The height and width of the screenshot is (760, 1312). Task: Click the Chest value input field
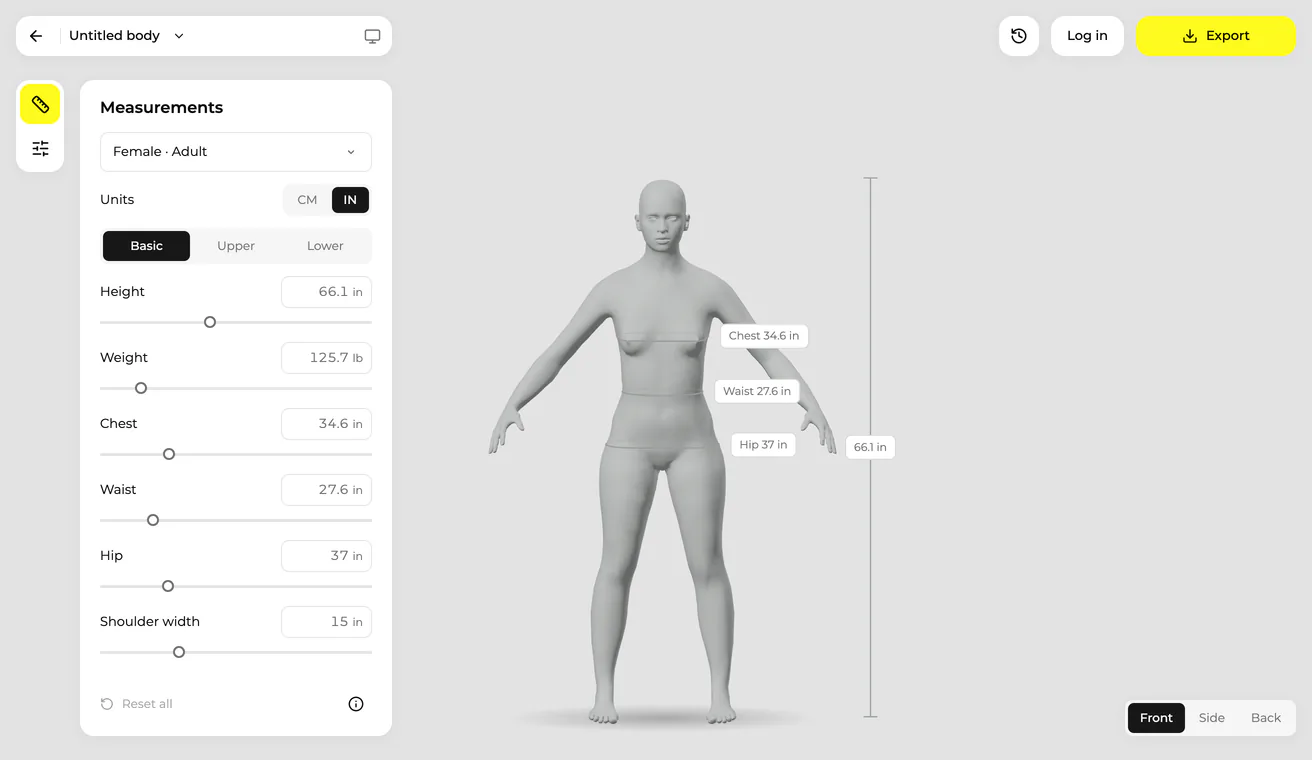(326, 424)
